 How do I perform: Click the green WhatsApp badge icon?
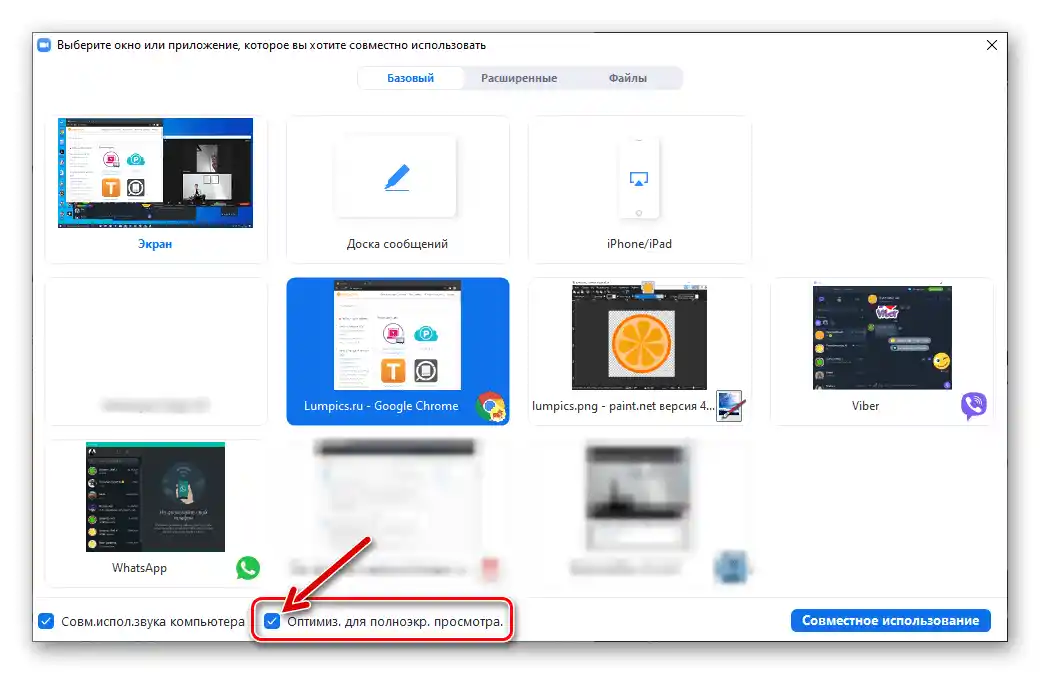(247, 568)
